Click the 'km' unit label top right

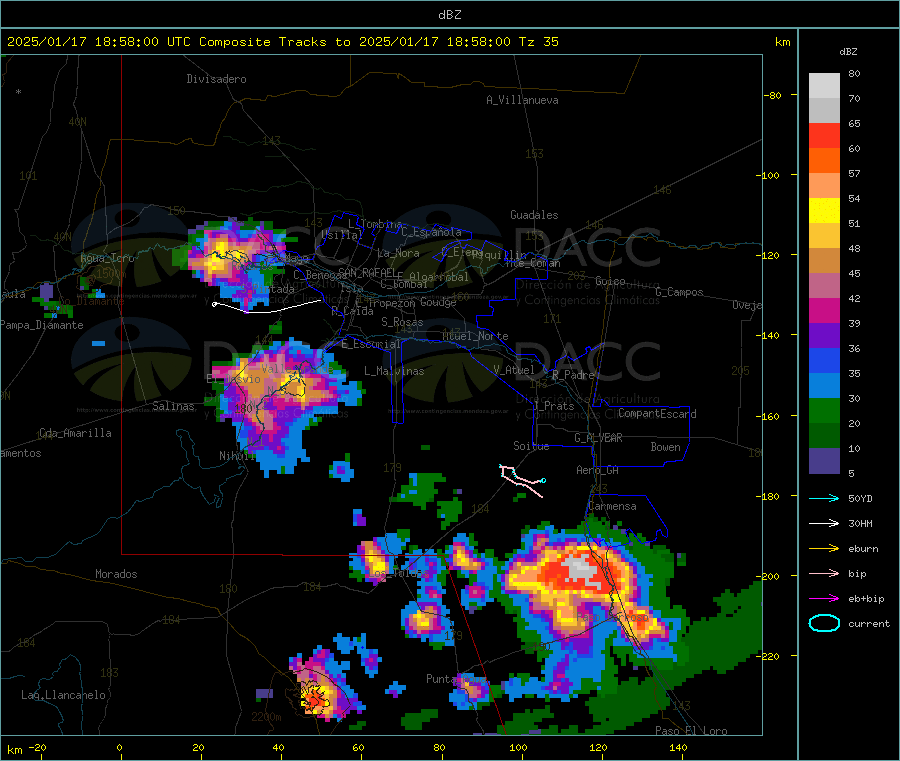pos(782,42)
